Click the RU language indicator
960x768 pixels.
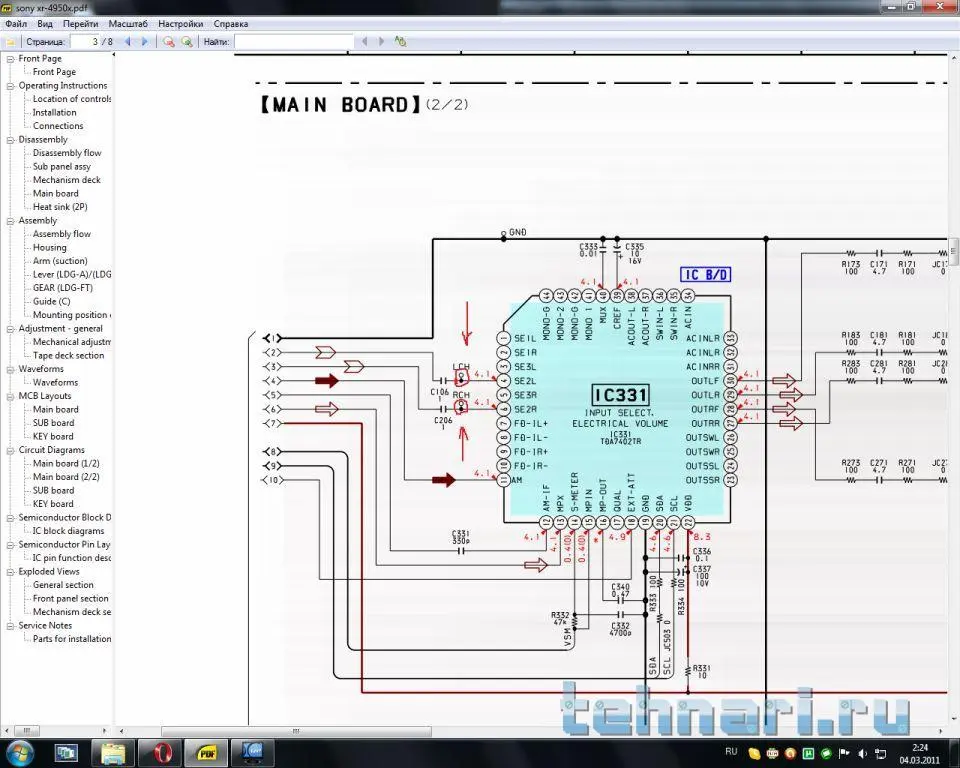(x=731, y=751)
